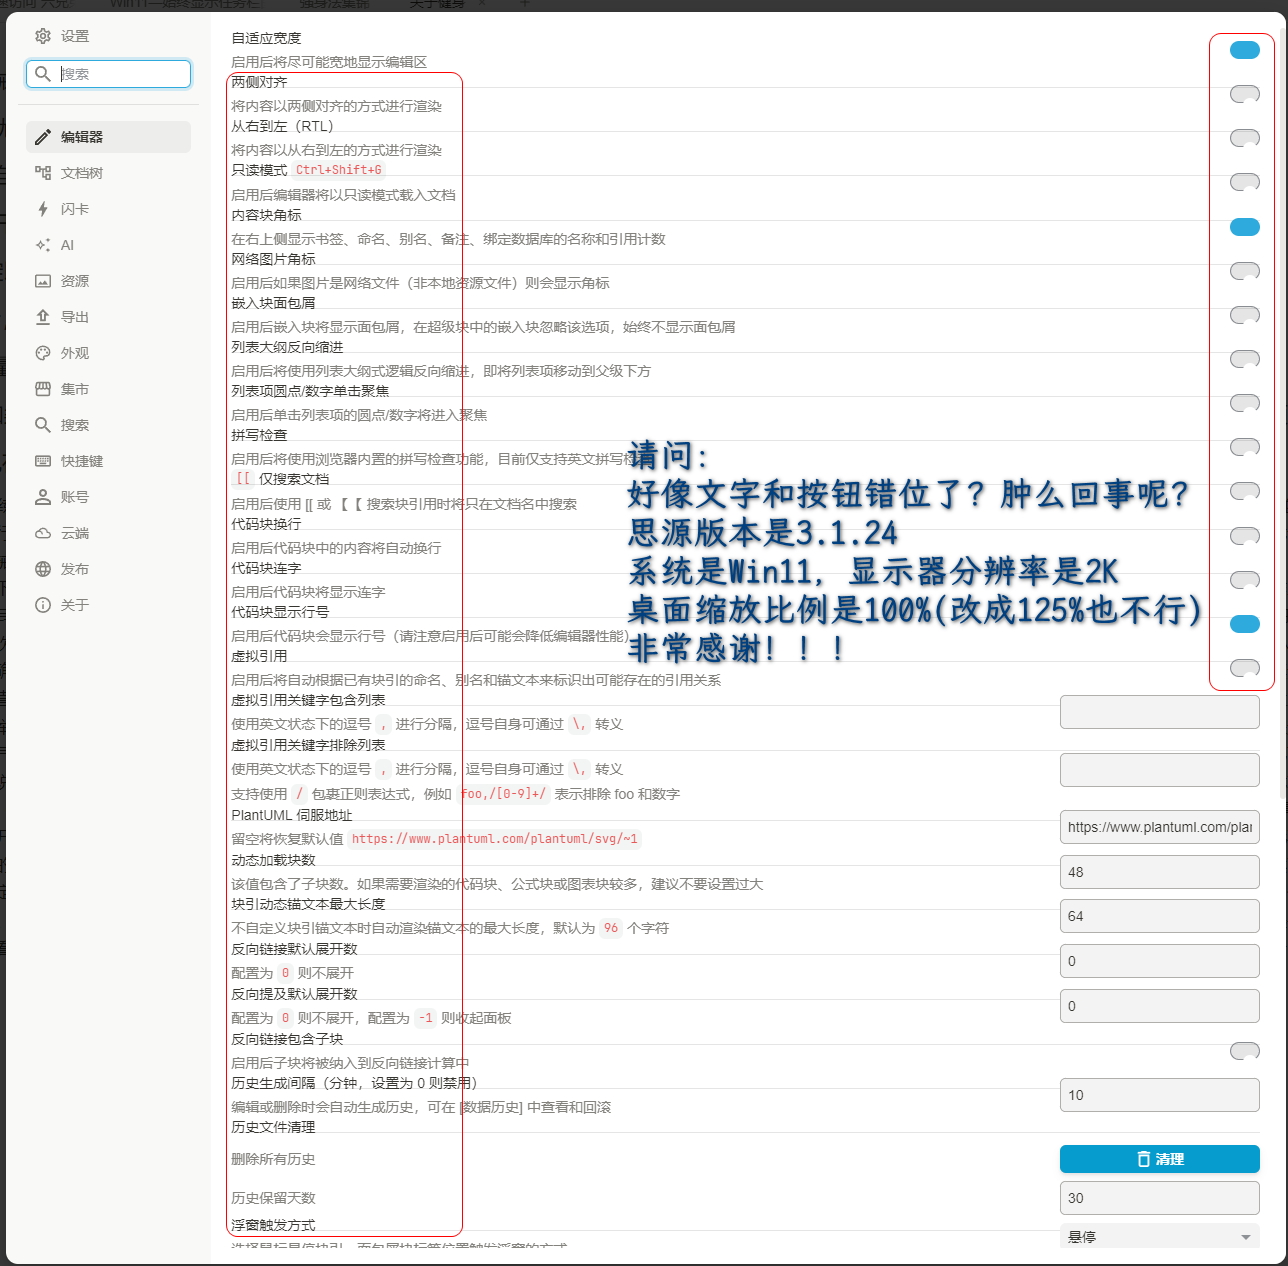Open the AI settings section
Screen dimensions: 1288x1266
[108, 245]
